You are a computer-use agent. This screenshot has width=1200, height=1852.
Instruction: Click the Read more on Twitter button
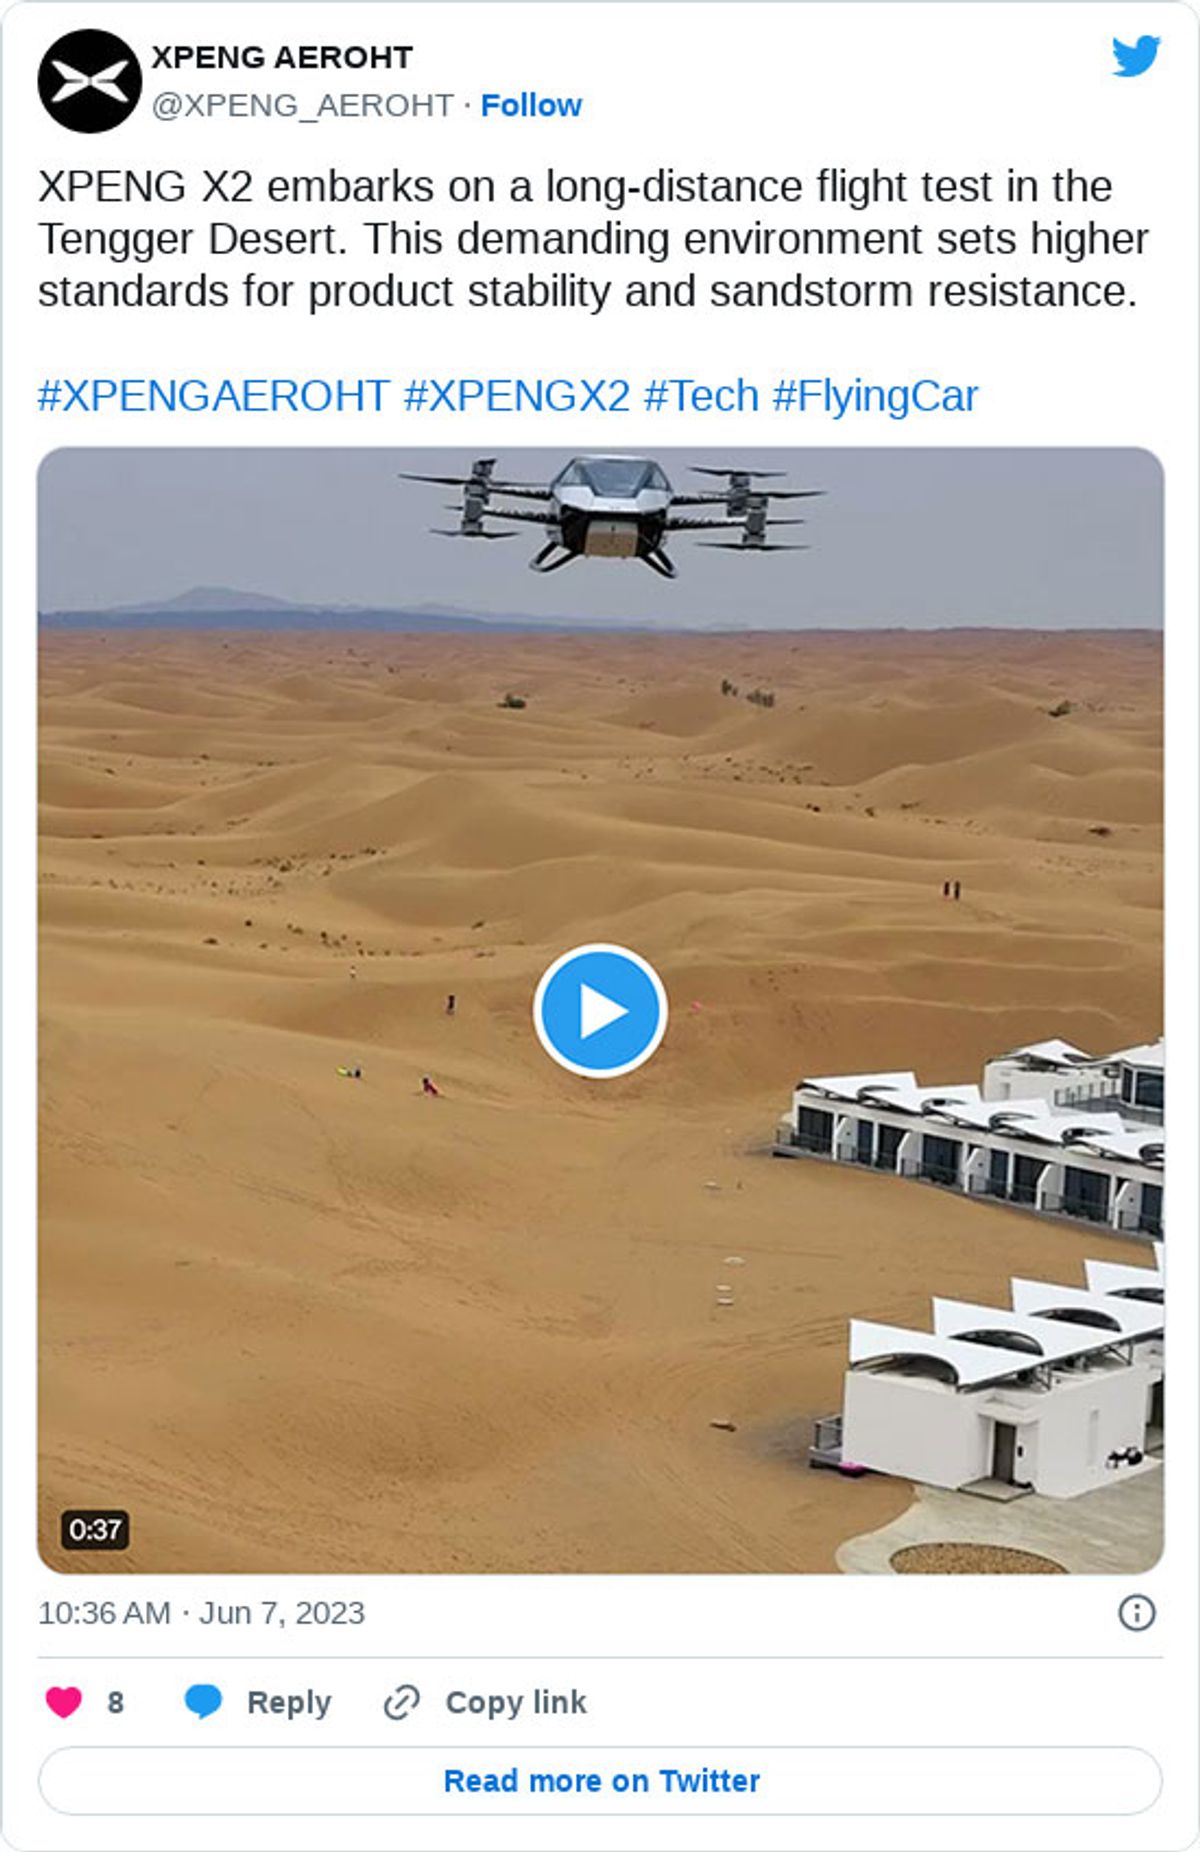pyautogui.click(x=600, y=1780)
